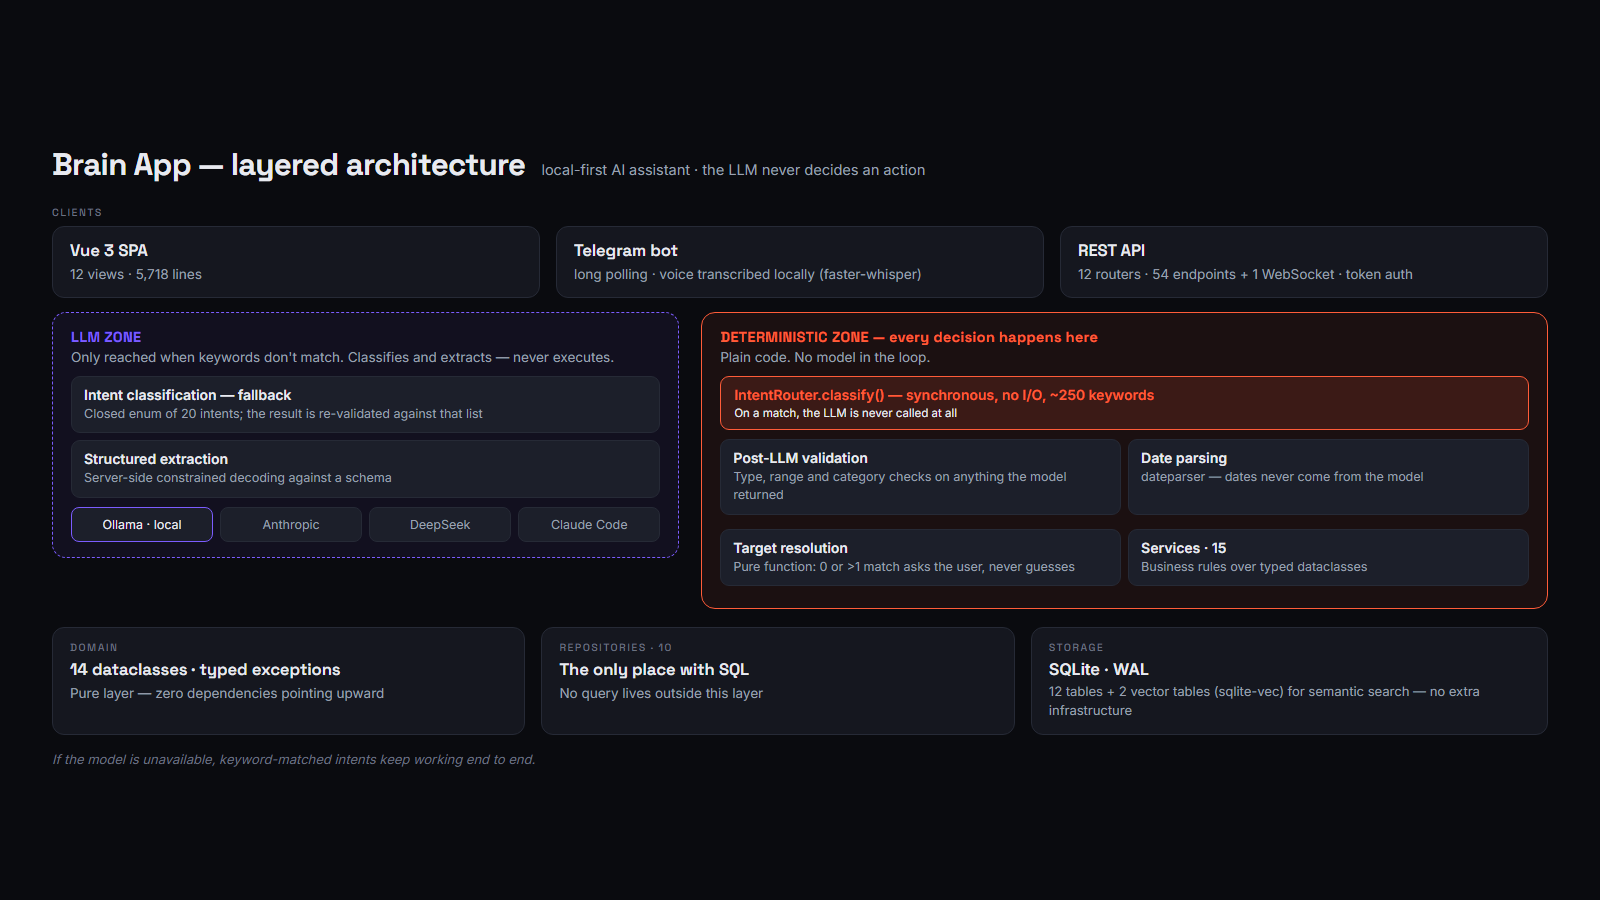This screenshot has height=900, width=1600.
Task: Click the REPOSITORIES · 10 label
Action: [x=616, y=648]
